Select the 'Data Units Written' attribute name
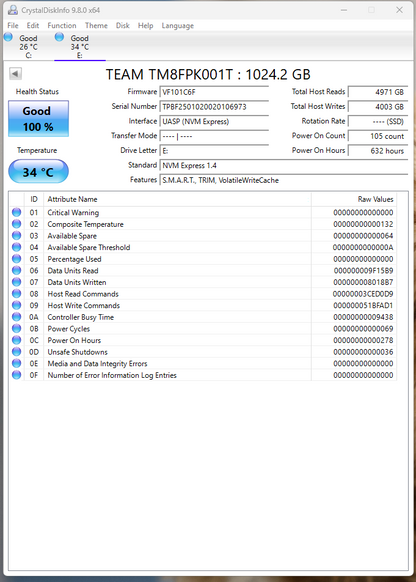Viewport: 416px width, 582px height. [x=77, y=282]
